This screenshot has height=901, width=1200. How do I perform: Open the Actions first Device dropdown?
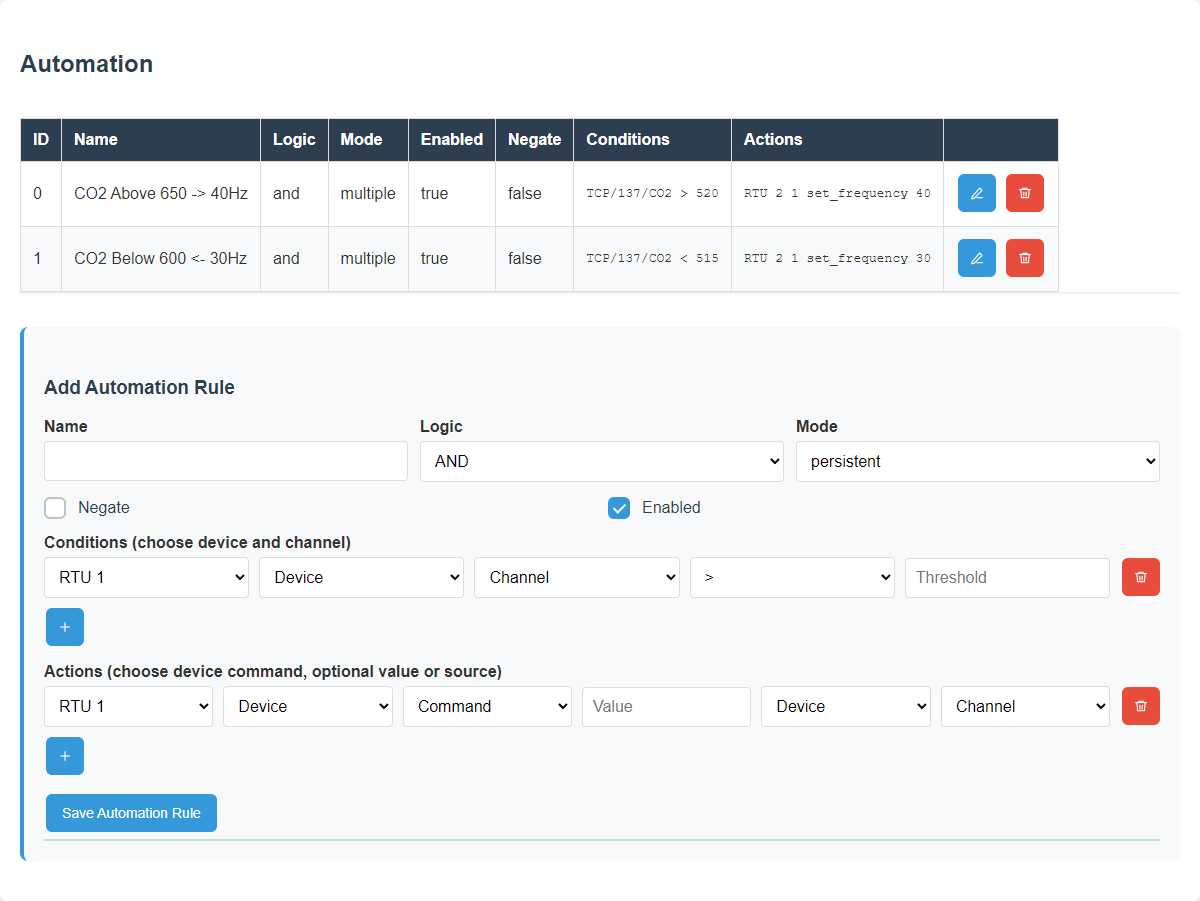(308, 706)
